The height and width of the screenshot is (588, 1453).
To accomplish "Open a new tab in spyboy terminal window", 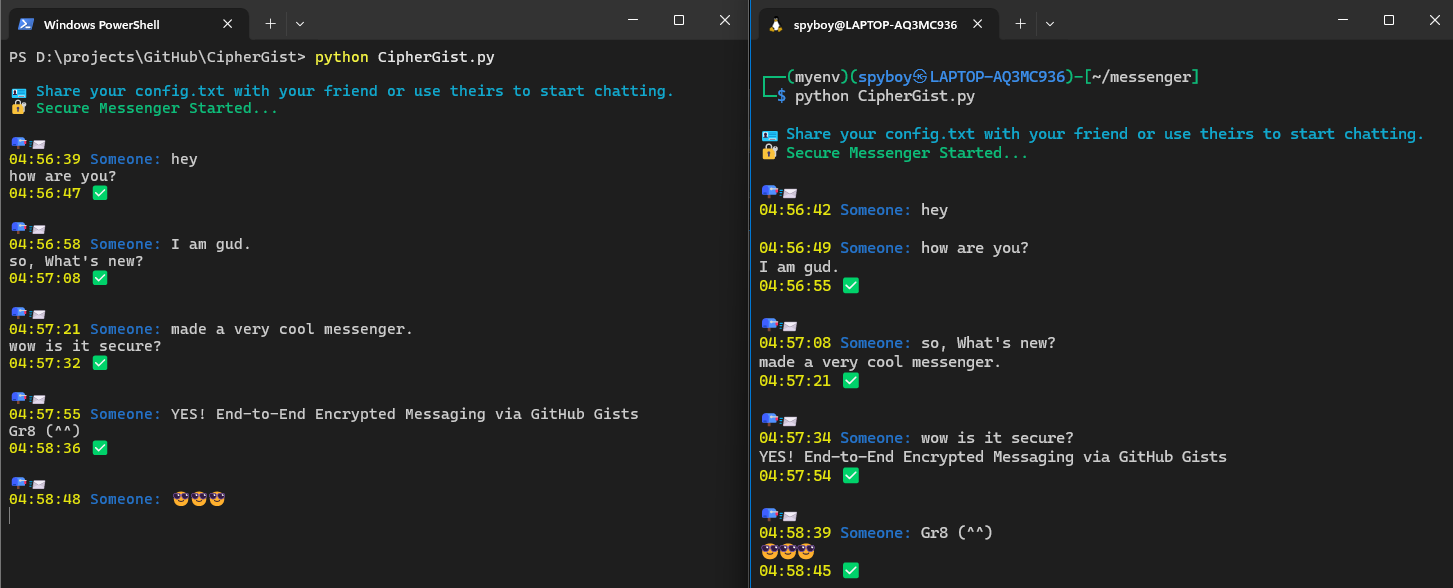I will [1020, 23].
